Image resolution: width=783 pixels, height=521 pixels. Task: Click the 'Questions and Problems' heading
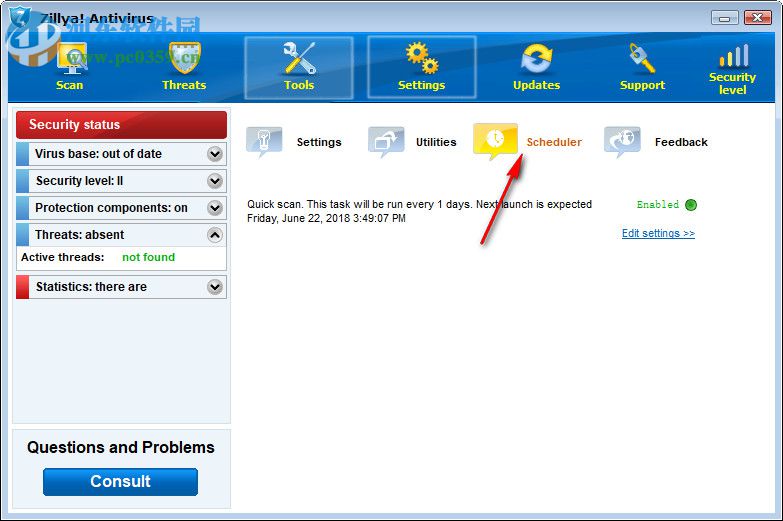(x=121, y=447)
